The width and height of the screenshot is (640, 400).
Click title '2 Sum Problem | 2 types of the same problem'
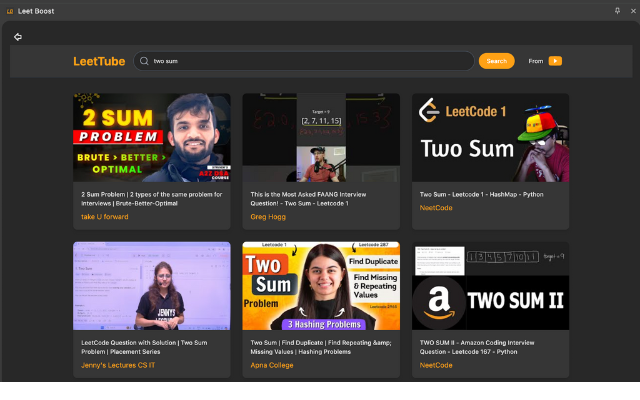[x=151, y=199]
